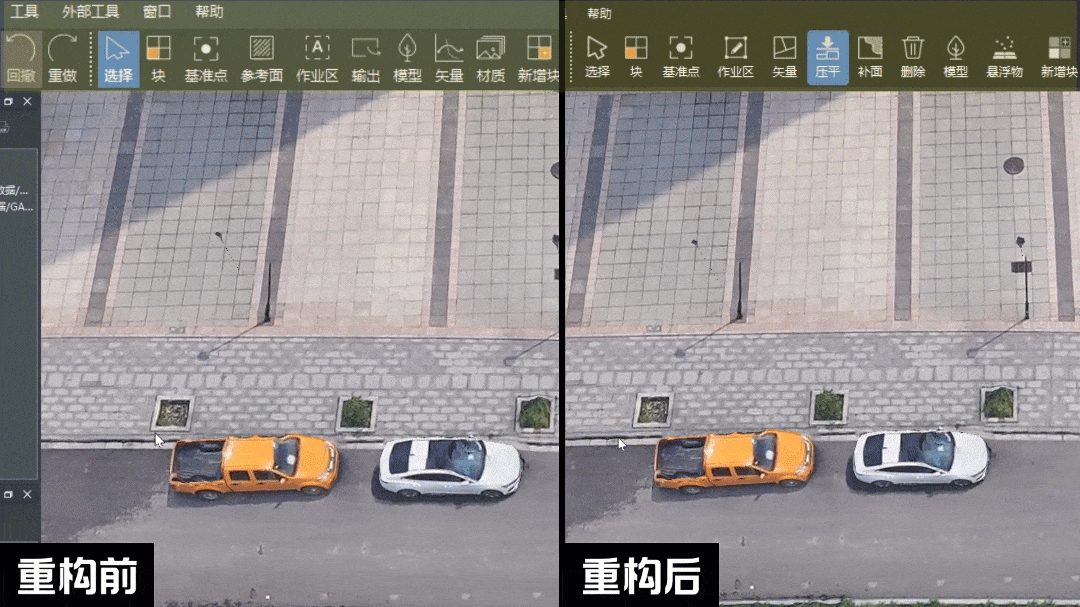Open the 窗口 menu
Viewport: 1080px width, 607px height.
(x=157, y=12)
